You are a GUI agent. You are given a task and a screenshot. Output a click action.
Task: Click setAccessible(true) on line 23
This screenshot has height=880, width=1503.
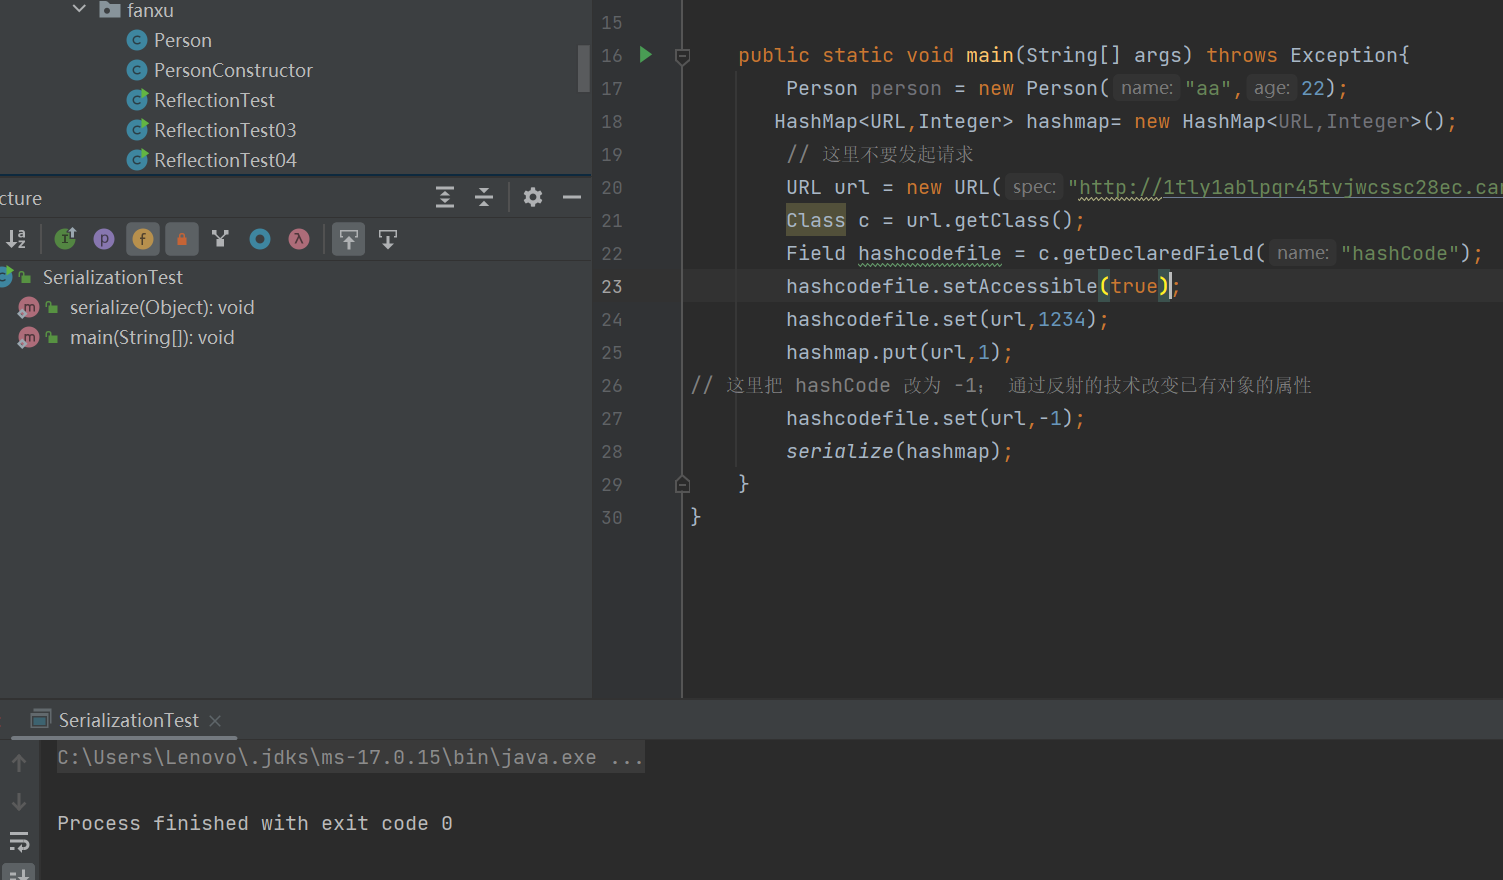pyautogui.click(x=1056, y=286)
